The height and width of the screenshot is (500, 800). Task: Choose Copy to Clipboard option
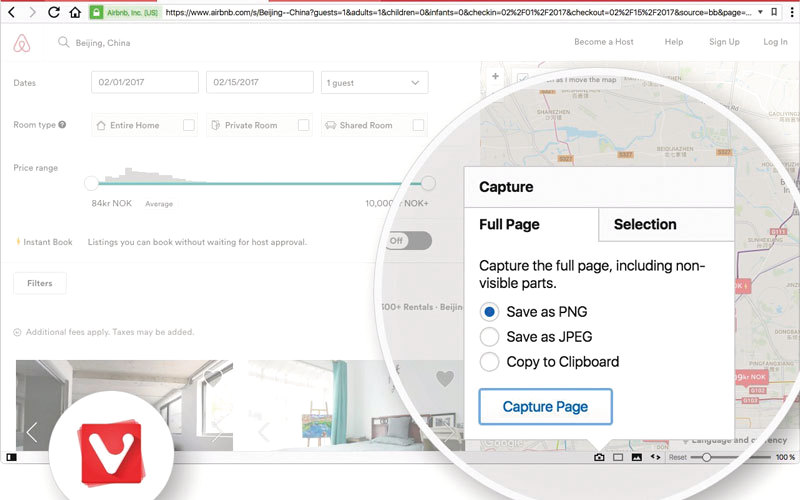(x=490, y=362)
